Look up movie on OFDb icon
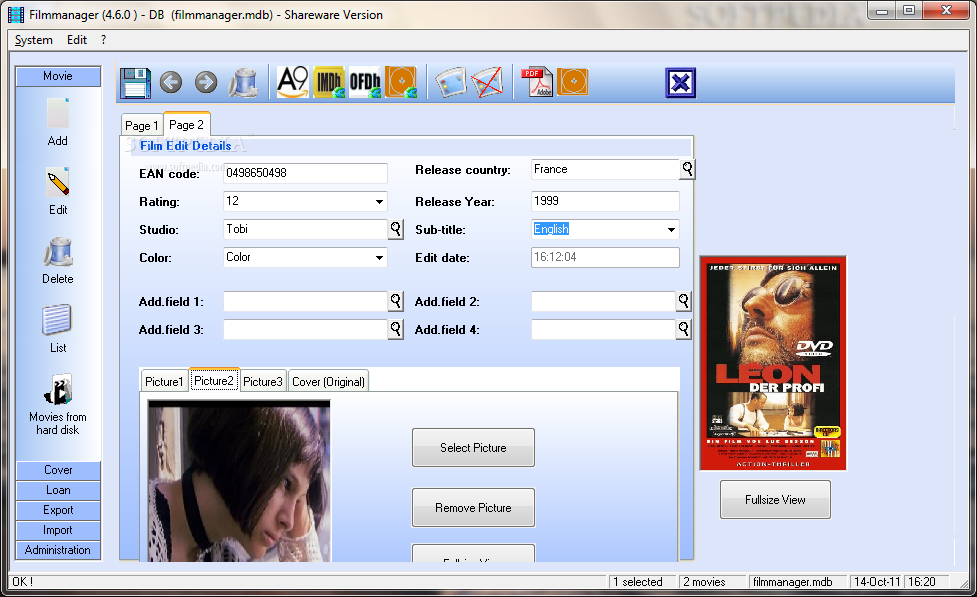This screenshot has width=977, height=597. [365, 82]
